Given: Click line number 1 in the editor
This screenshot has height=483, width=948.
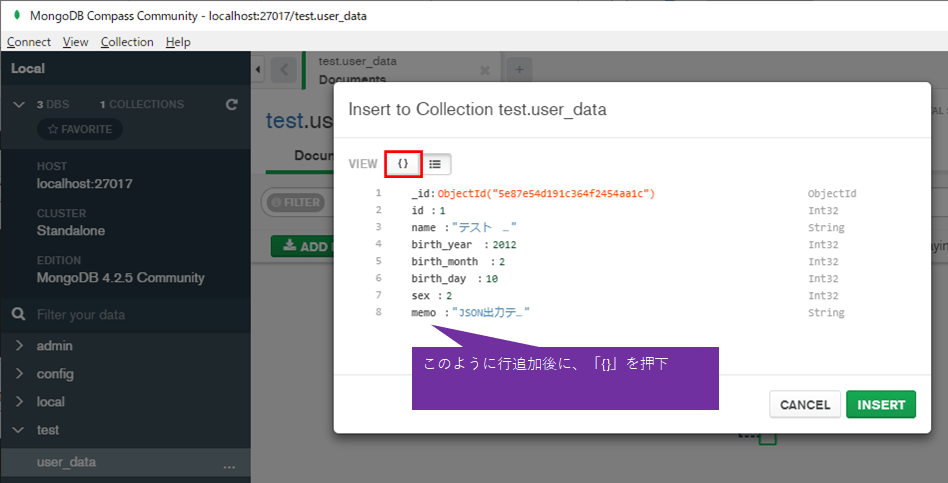Looking at the screenshot, I should 378,193.
